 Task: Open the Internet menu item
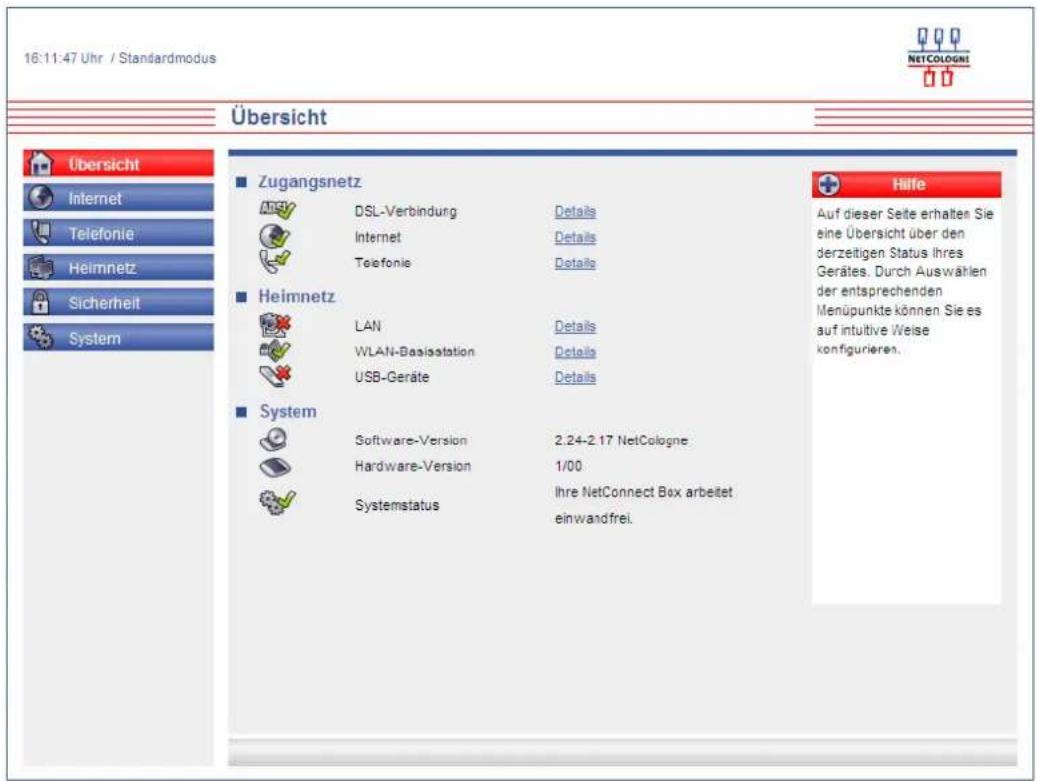coord(118,198)
